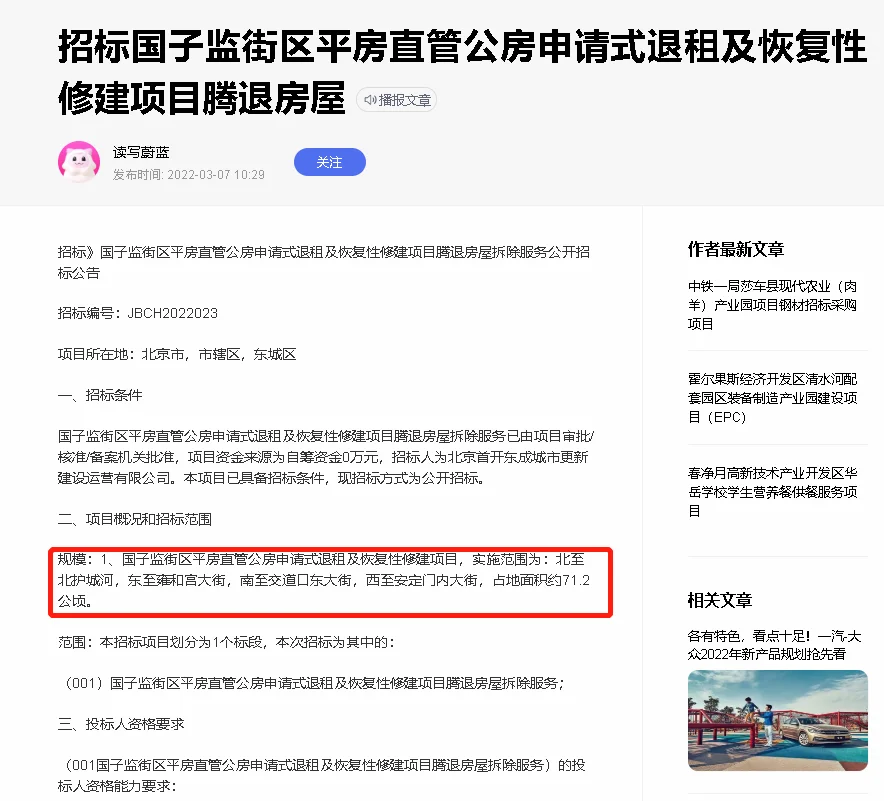
Task: Click the 范围：本招标项目划分 line
Action: point(227,642)
